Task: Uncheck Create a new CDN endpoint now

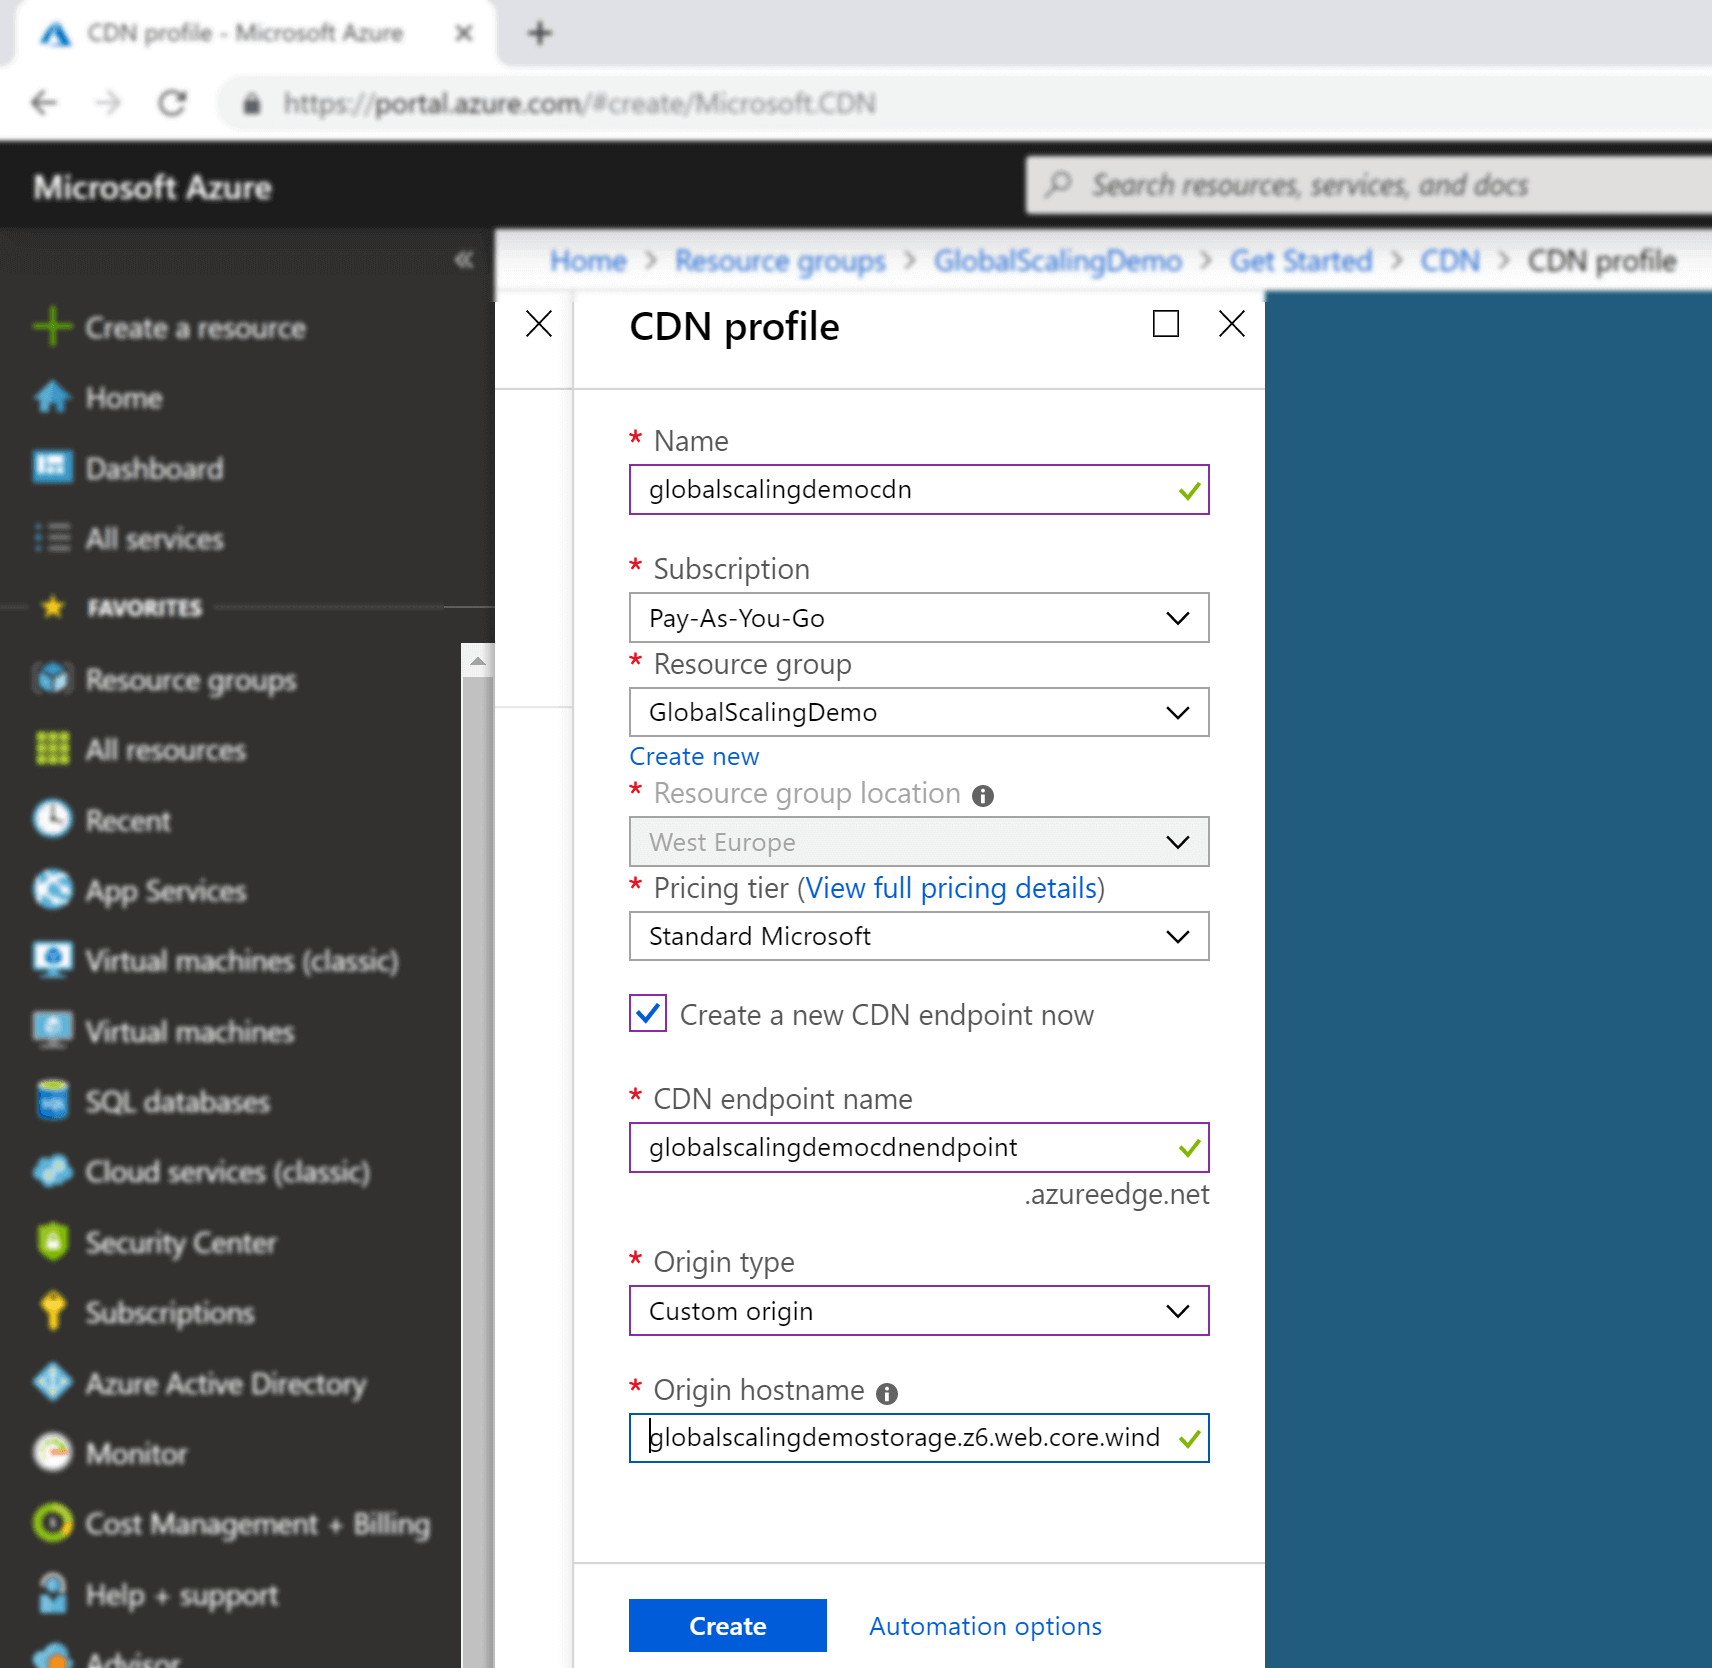Action: [648, 1013]
